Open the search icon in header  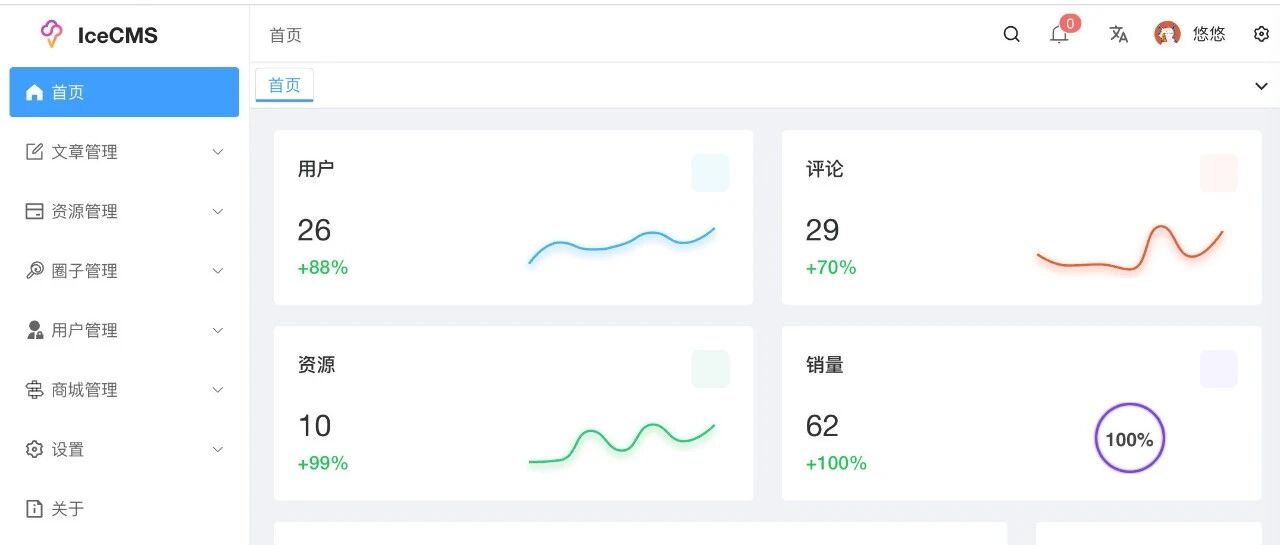(1011, 35)
